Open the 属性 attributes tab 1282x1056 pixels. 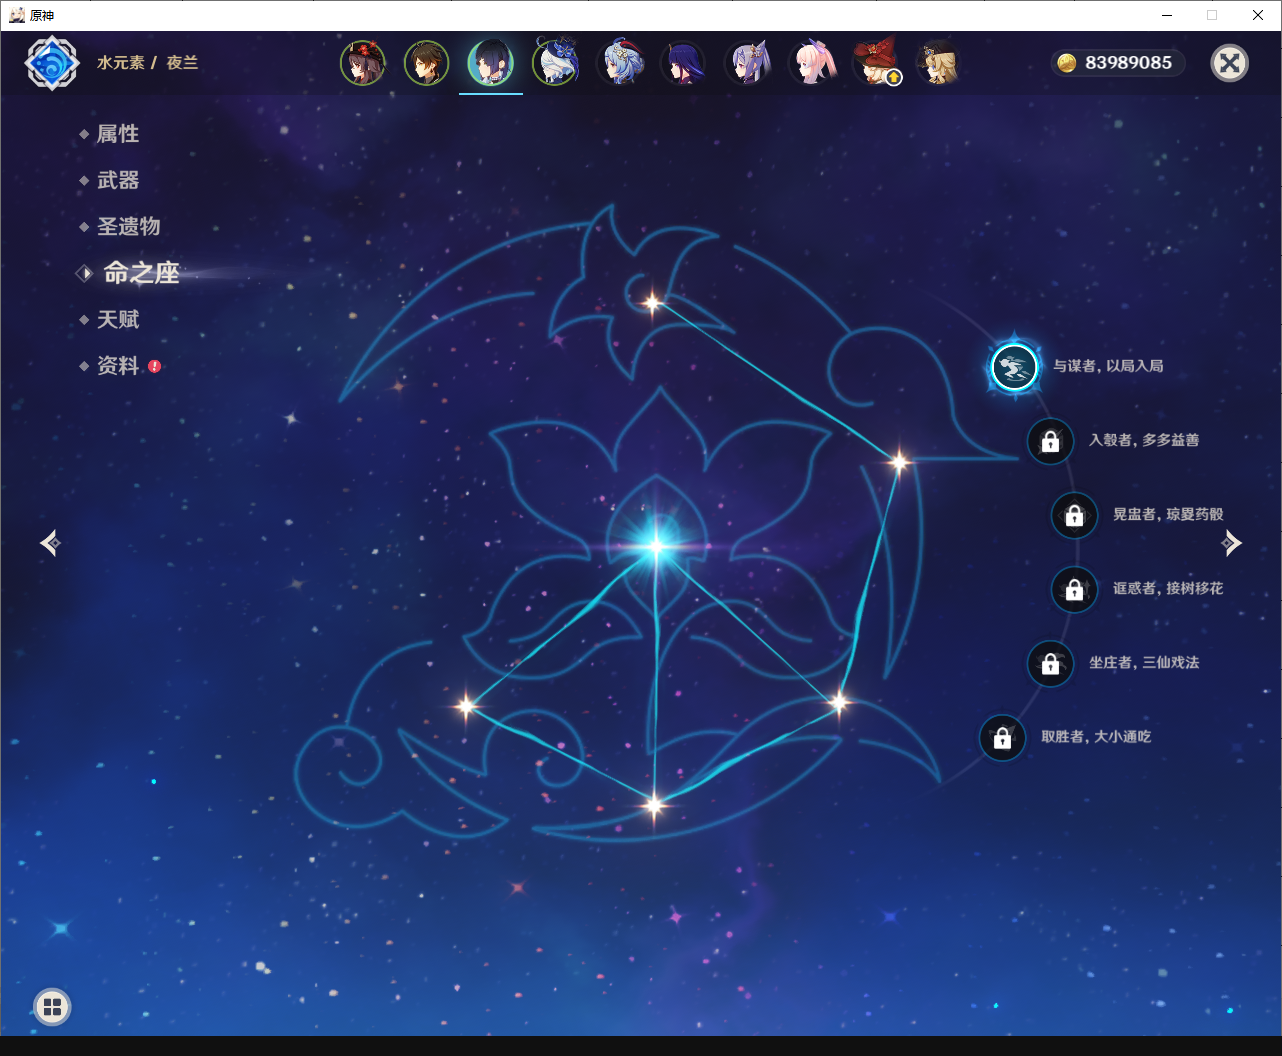tap(118, 134)
